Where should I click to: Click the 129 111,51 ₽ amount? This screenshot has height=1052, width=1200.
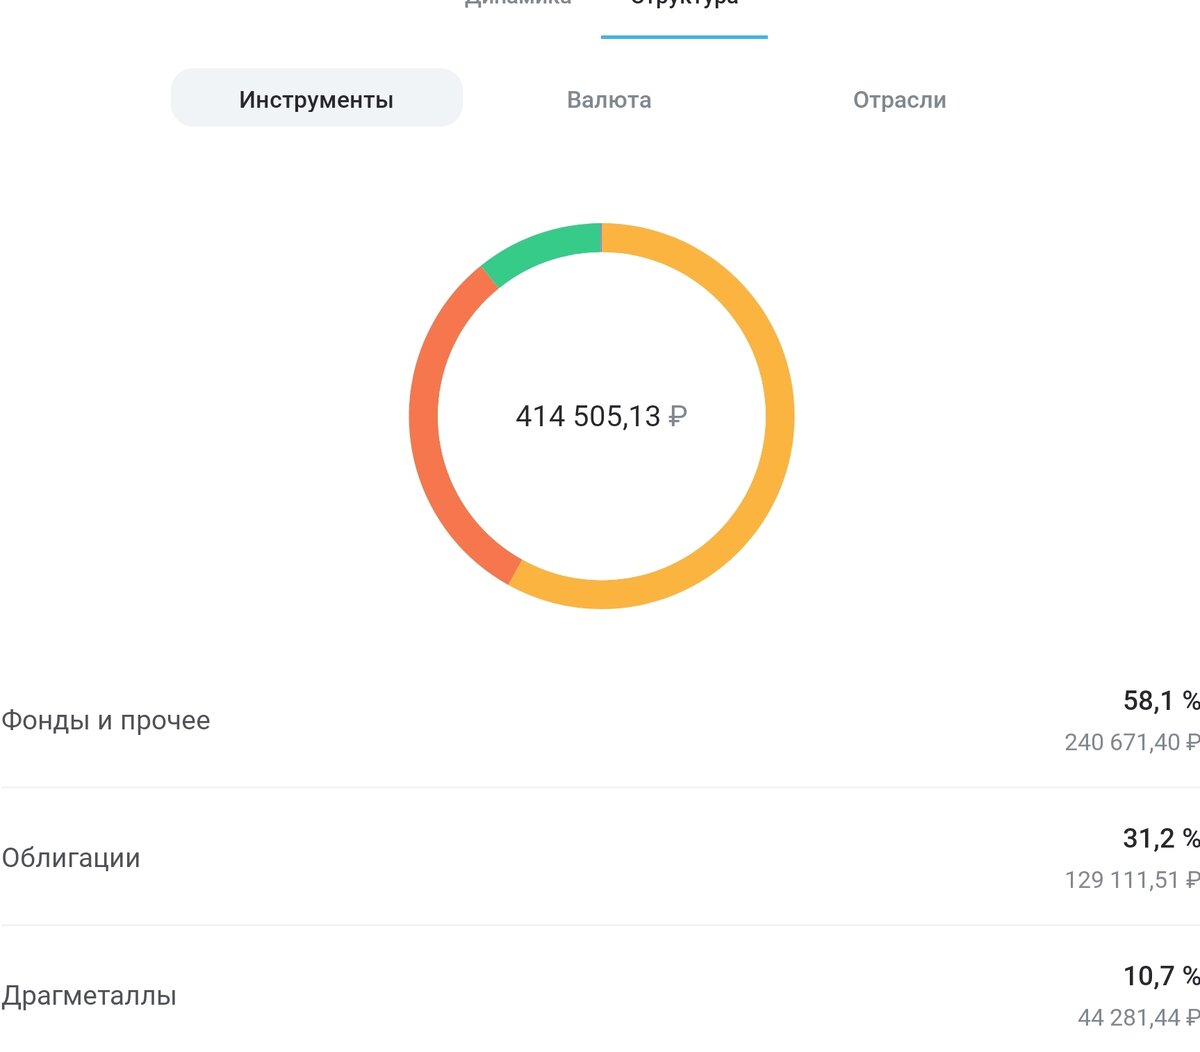1132,880
